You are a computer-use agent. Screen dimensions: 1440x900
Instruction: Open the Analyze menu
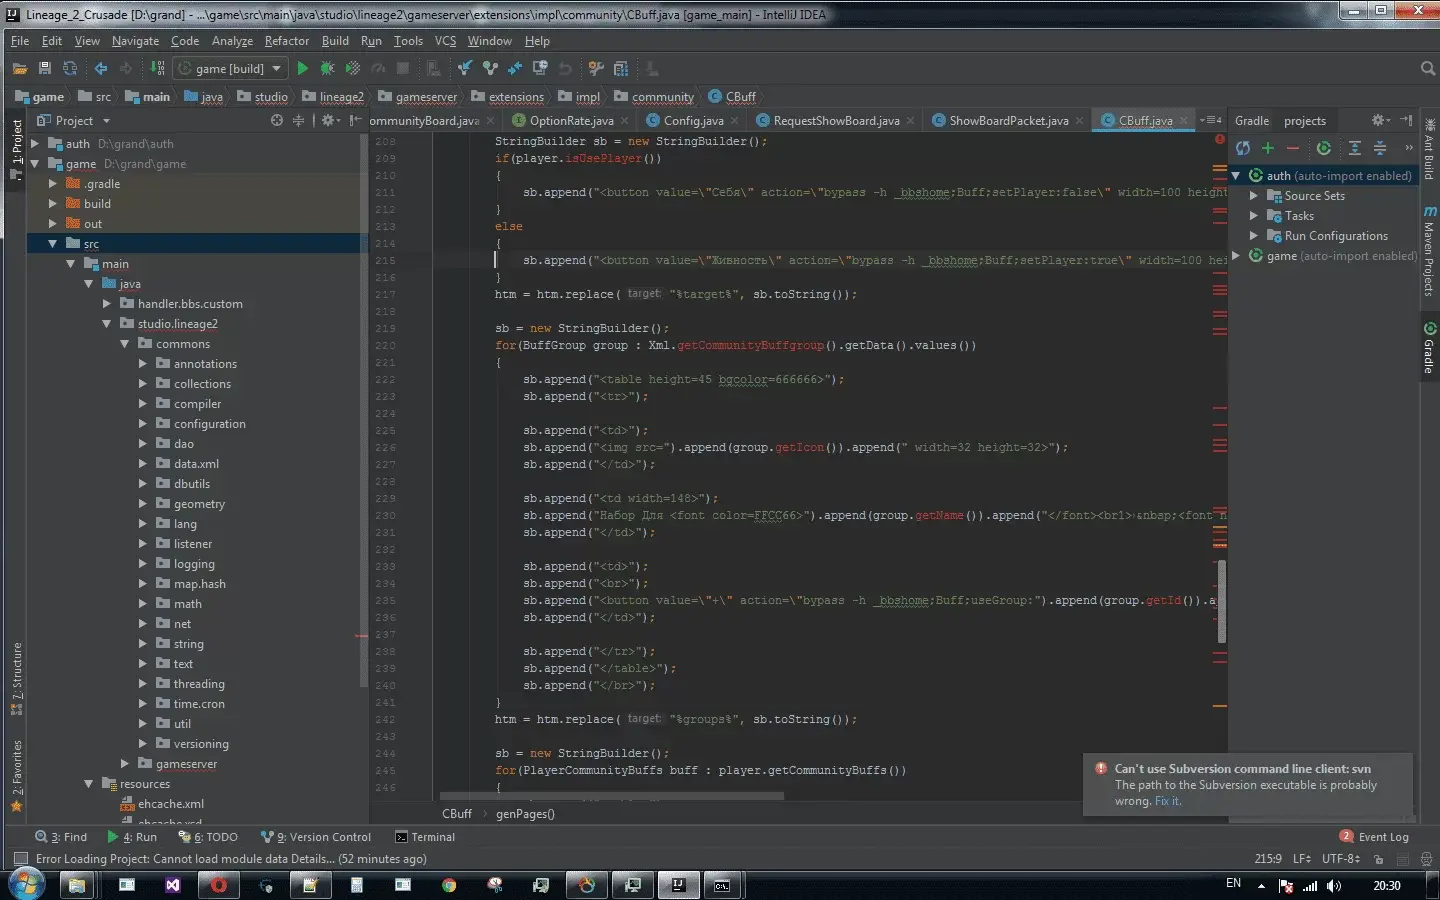click(x=232, y=41)
